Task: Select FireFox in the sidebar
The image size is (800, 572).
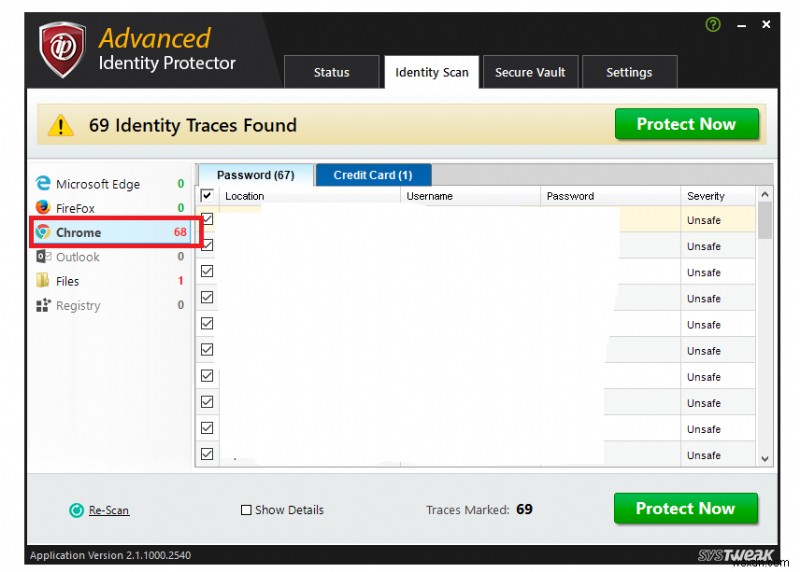Action: (110, 208)
